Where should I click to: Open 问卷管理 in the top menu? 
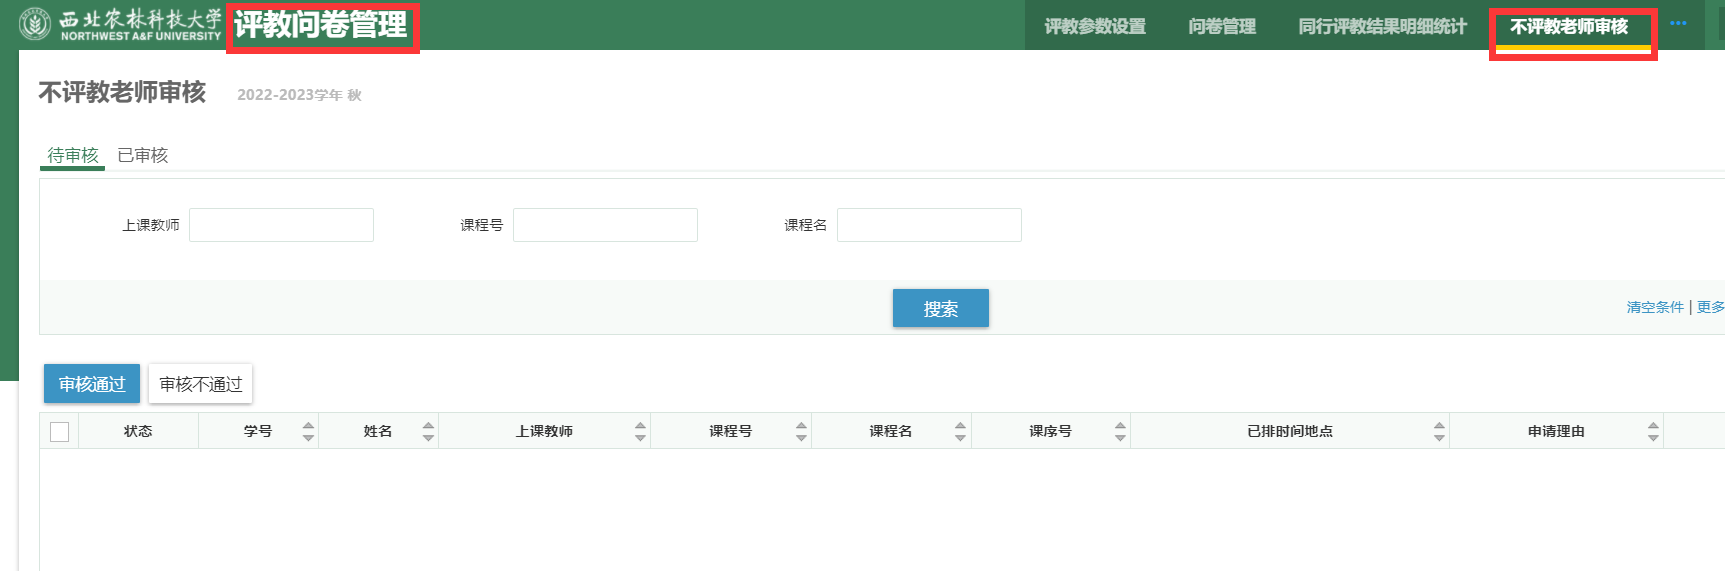tap(1222, 27)
